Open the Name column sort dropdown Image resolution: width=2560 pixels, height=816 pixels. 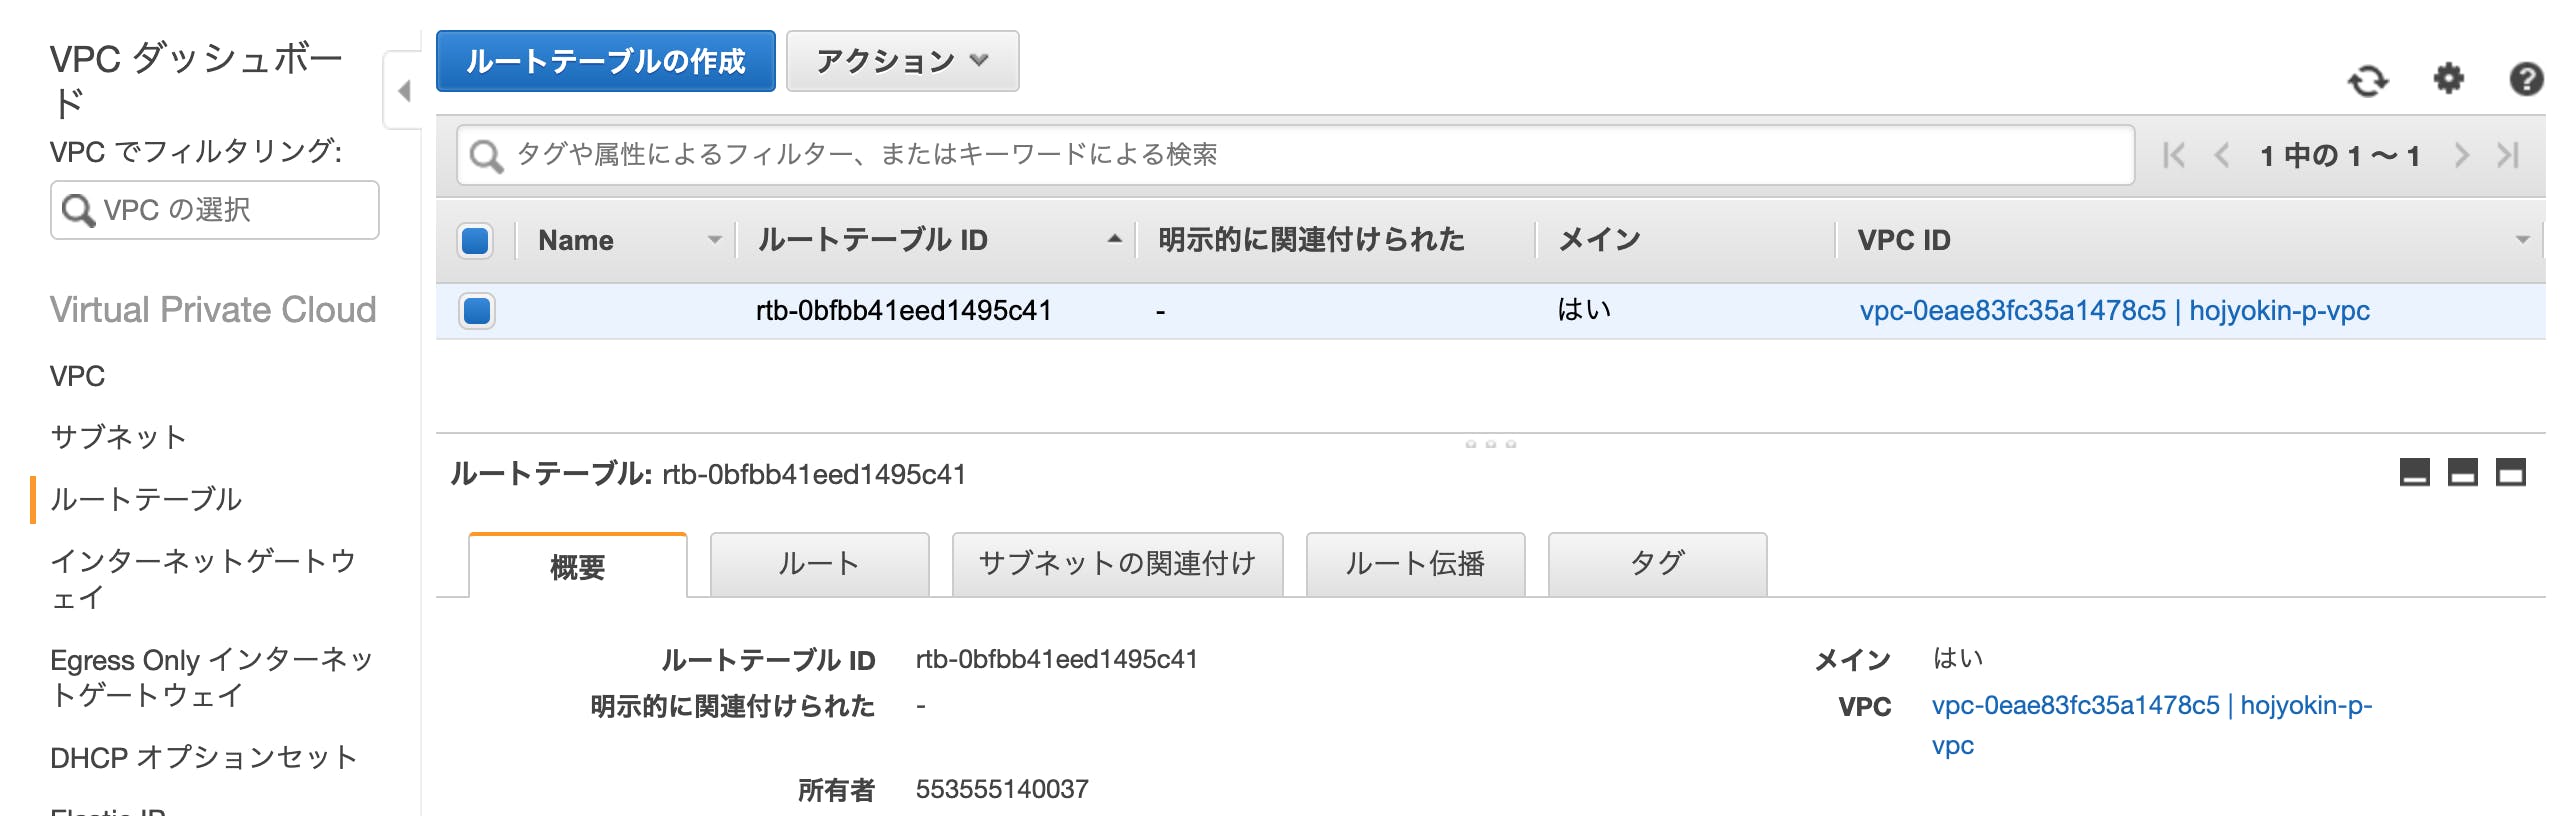[713, 240]
